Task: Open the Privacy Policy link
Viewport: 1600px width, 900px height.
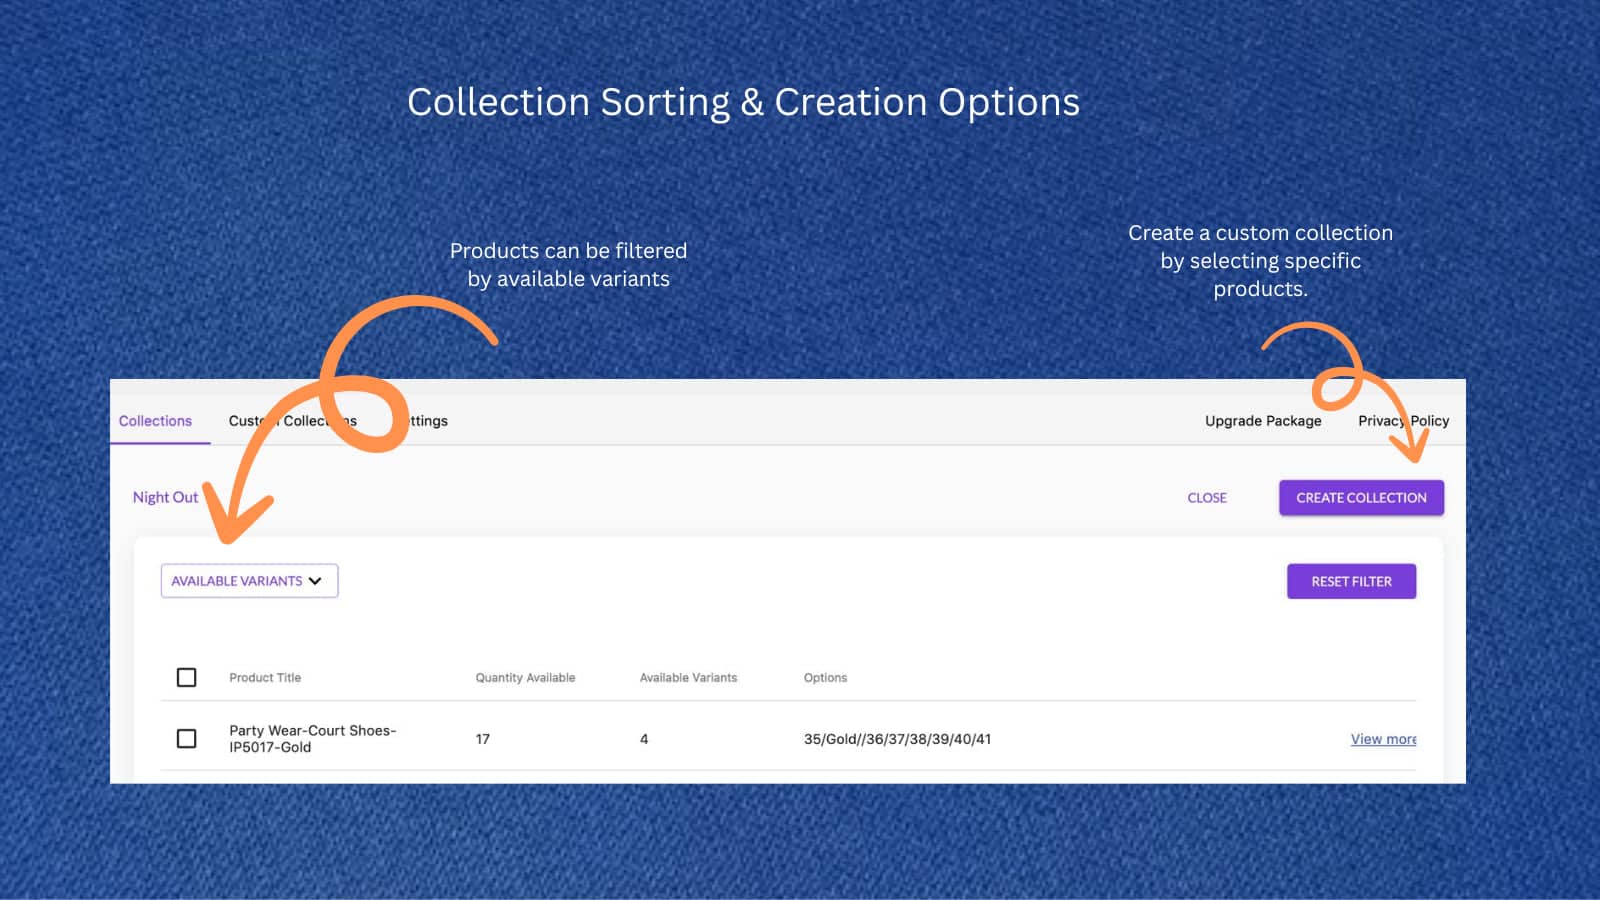Action: pos(1402,420)
